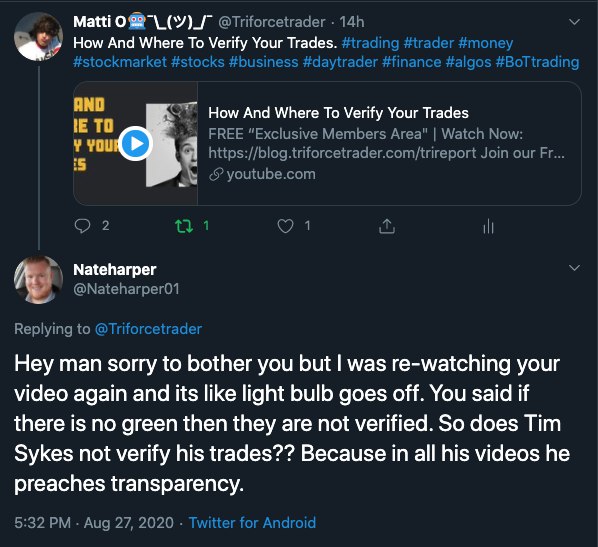The image size is (598, 547).
Task: Open the #BoTtrading hashtag
Action: [537, 62]
